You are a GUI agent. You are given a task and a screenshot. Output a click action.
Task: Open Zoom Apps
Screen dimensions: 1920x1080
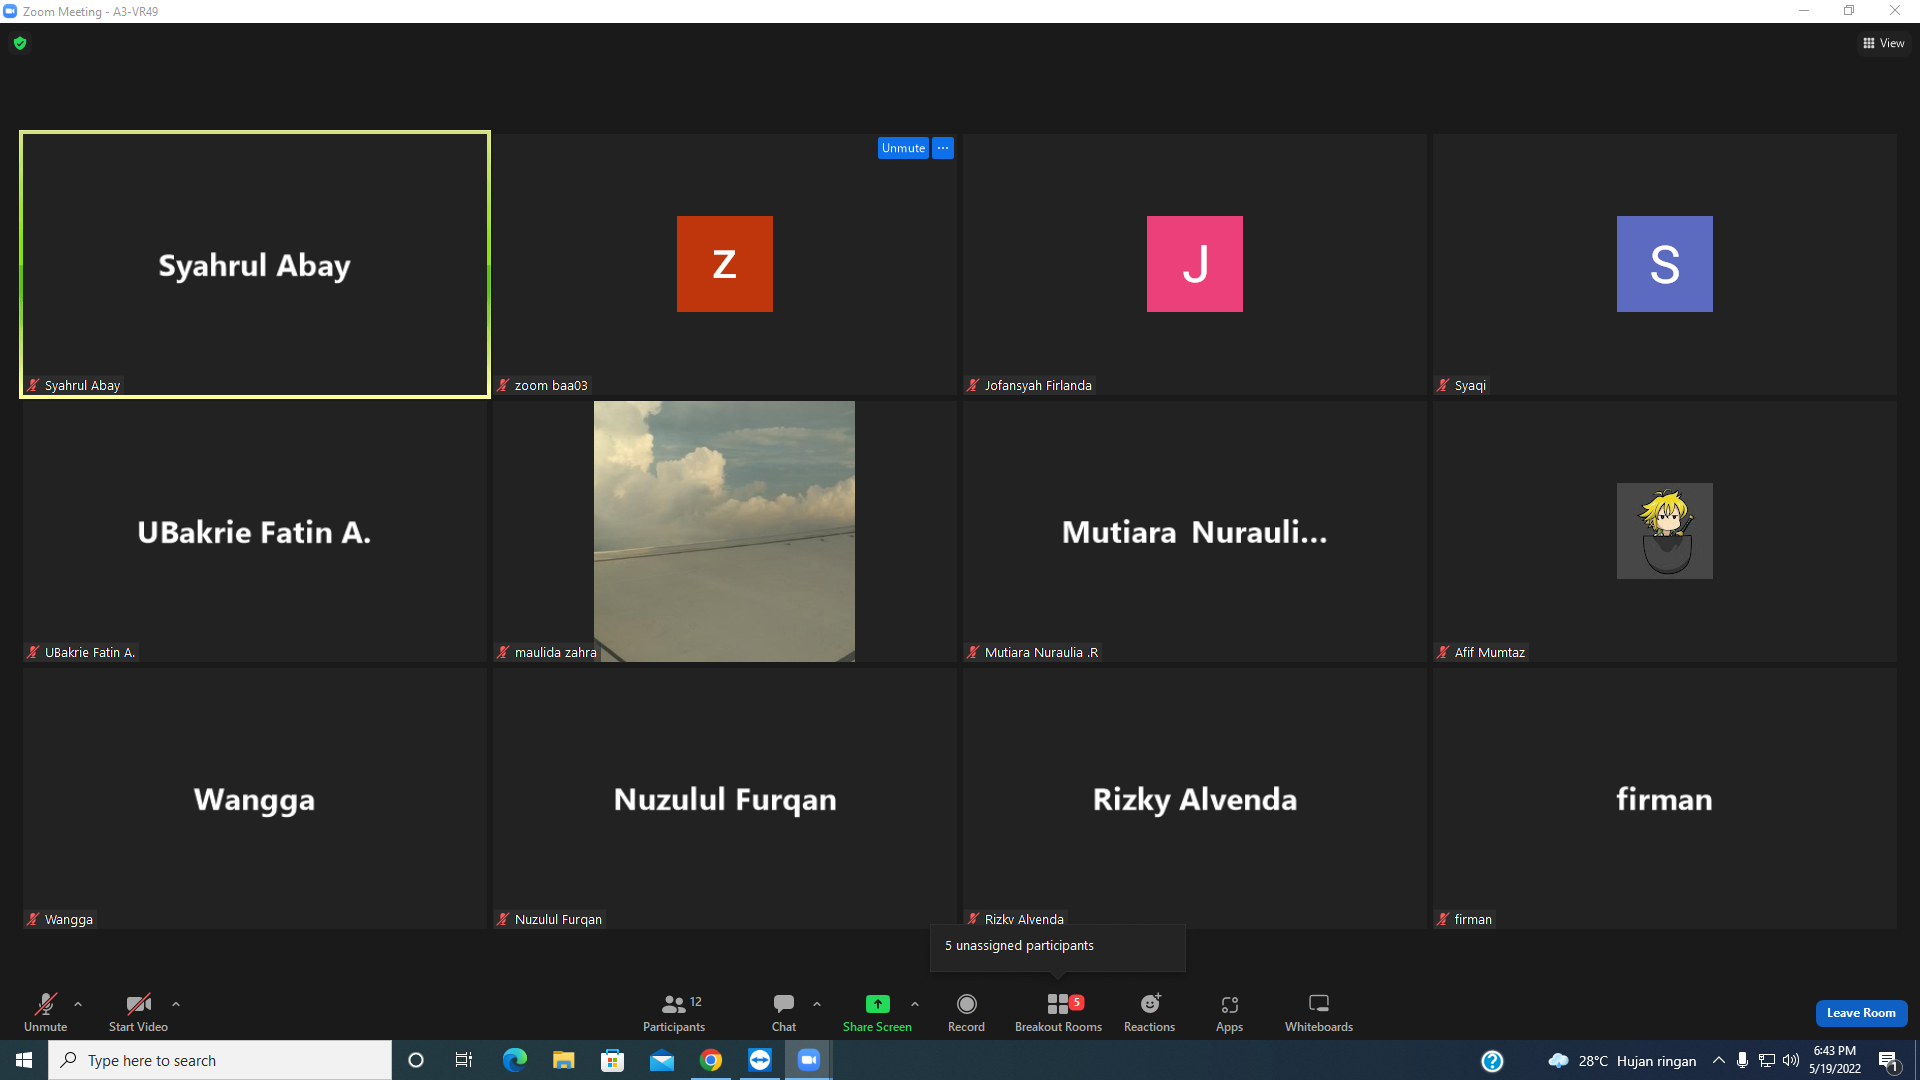[x=1230, y=1011]
